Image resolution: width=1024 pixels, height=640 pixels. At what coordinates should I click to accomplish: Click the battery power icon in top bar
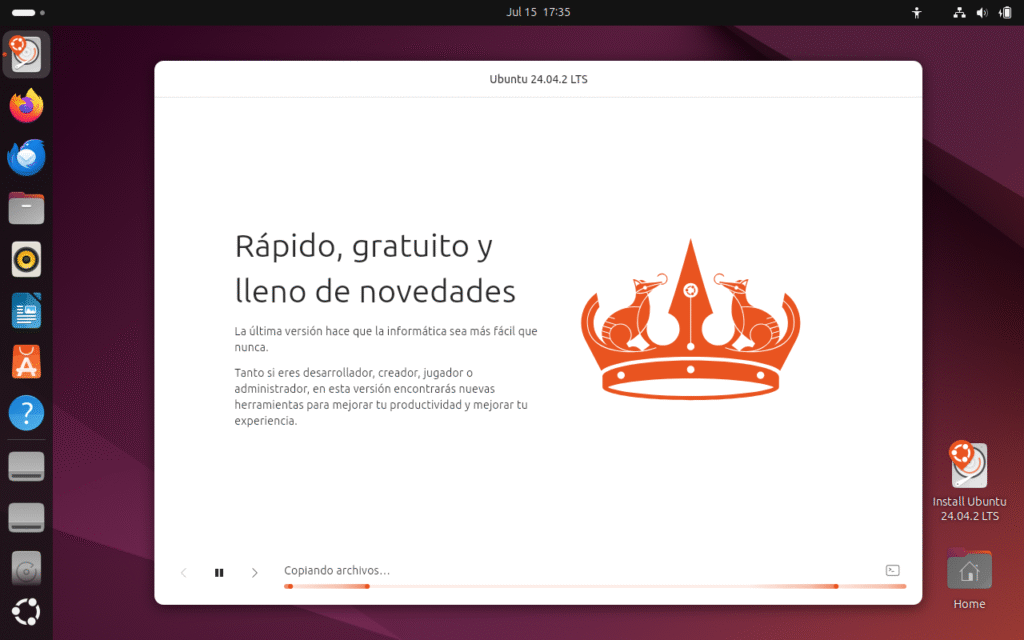(1005, 12)
